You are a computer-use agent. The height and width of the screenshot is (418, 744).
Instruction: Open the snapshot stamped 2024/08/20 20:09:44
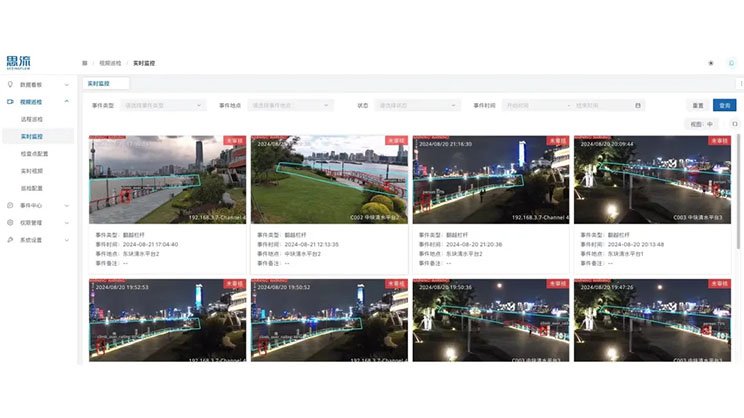[x=652, y=180]
